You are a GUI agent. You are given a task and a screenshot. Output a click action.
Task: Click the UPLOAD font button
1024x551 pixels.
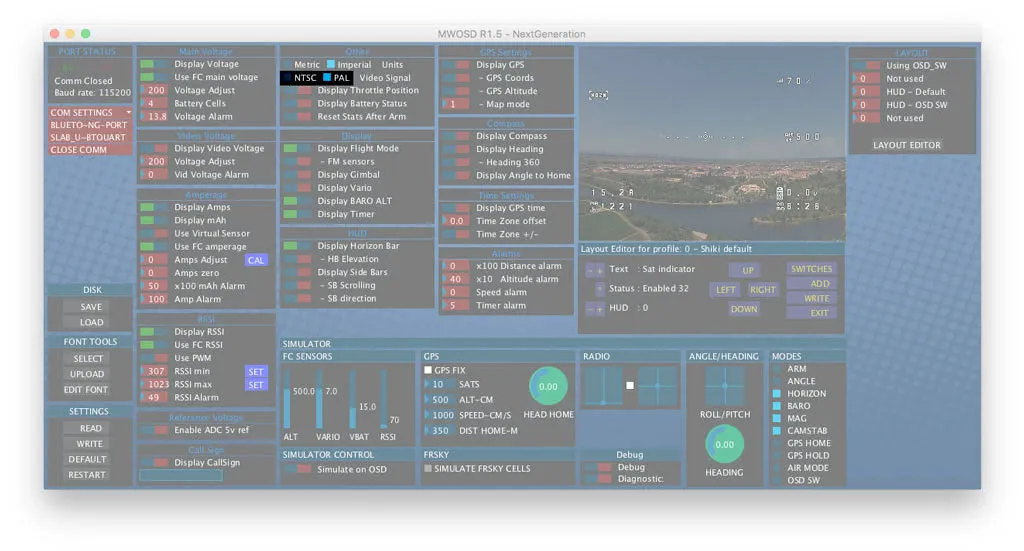pyautogui.click(x=89, y=374)
